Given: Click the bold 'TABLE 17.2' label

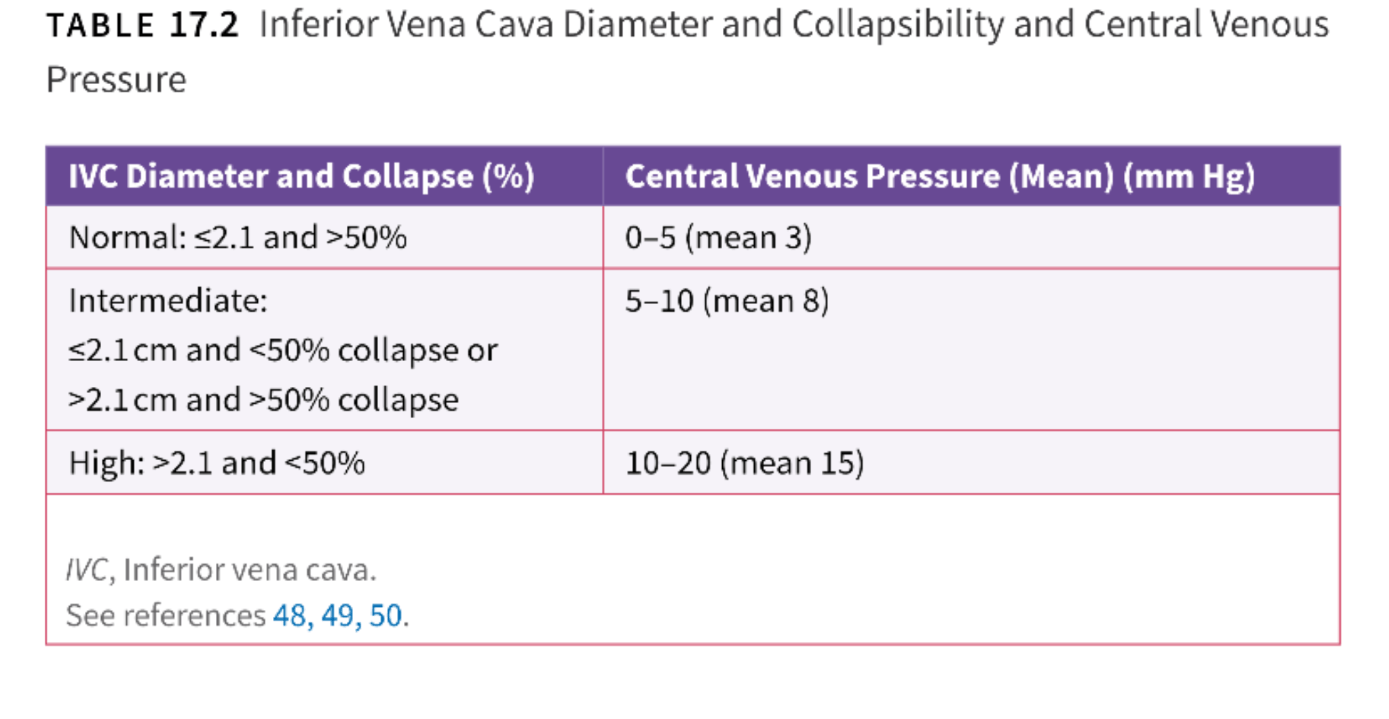Looking at the screenshot, I should 143,25.
